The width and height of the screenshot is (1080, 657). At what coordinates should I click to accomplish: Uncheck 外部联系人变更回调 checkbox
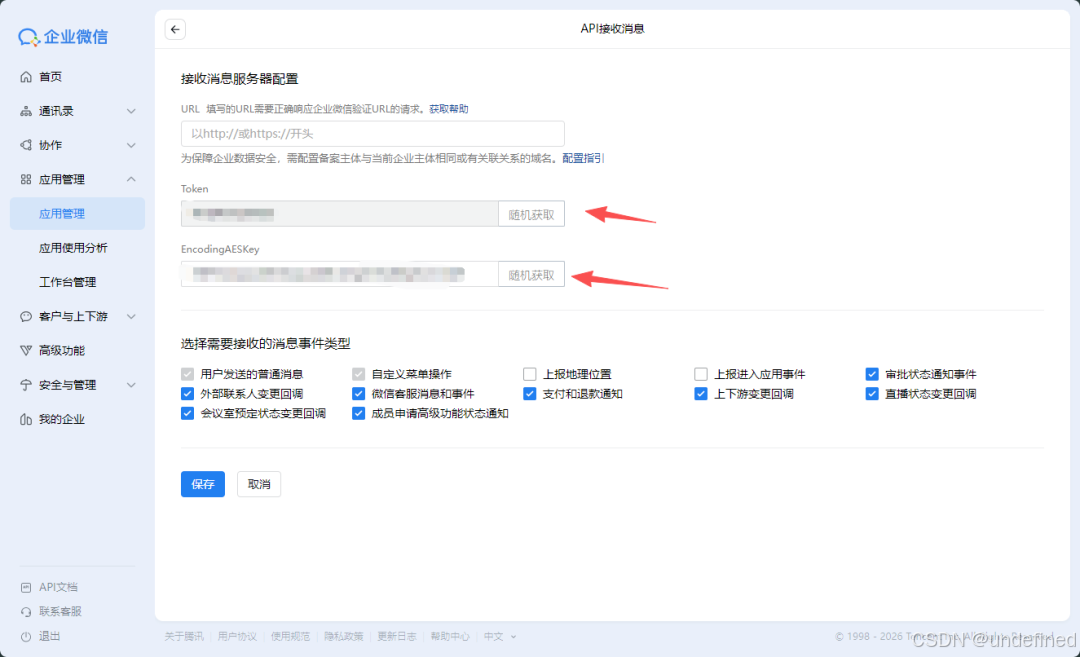pyautogui.click(x=187, y=393)
